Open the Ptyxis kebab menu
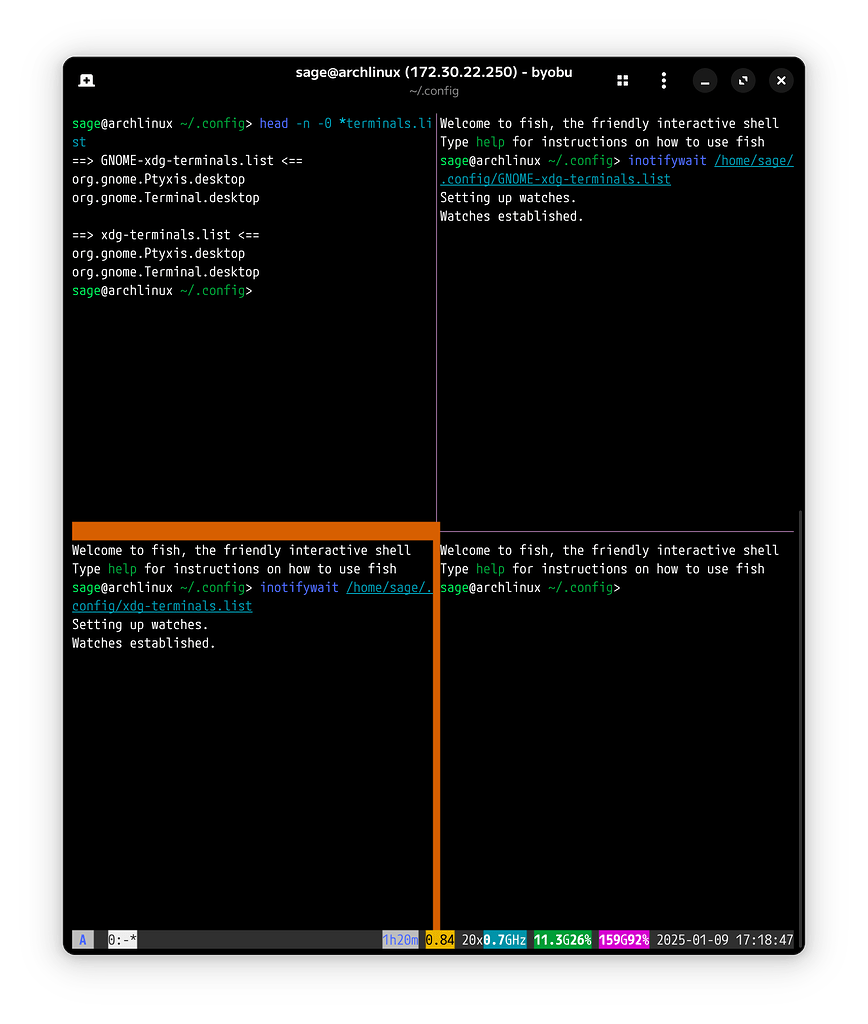The height and width of the screenshot is (1024, 868). [663, 80]
